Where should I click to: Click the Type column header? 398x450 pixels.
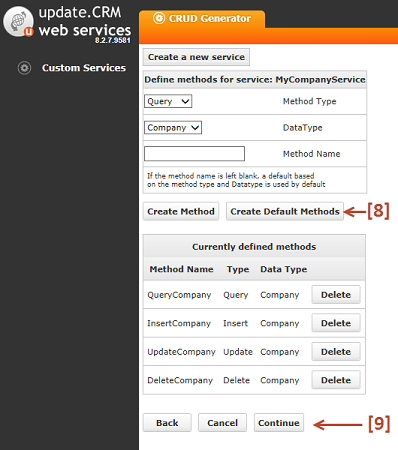coord(238,269)
